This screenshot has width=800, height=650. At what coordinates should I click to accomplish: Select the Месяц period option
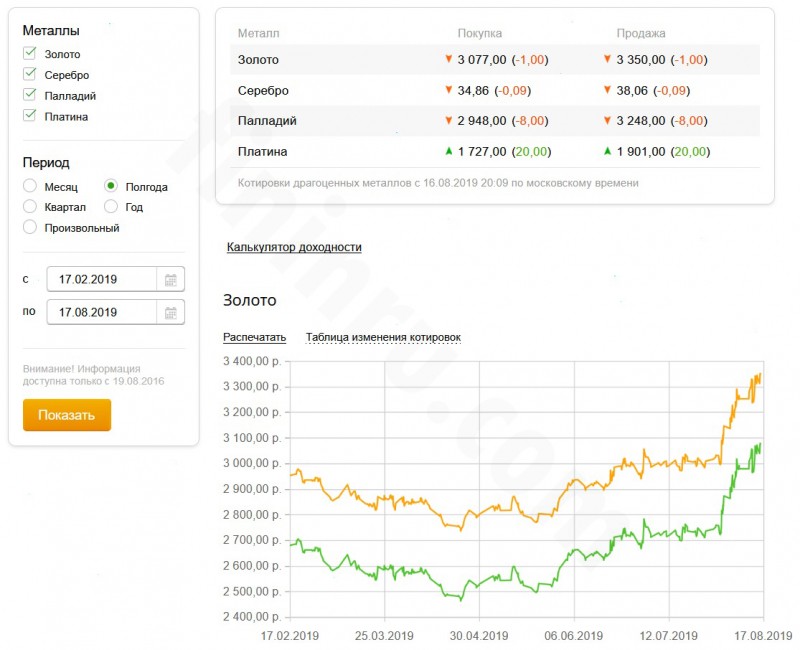30,186
